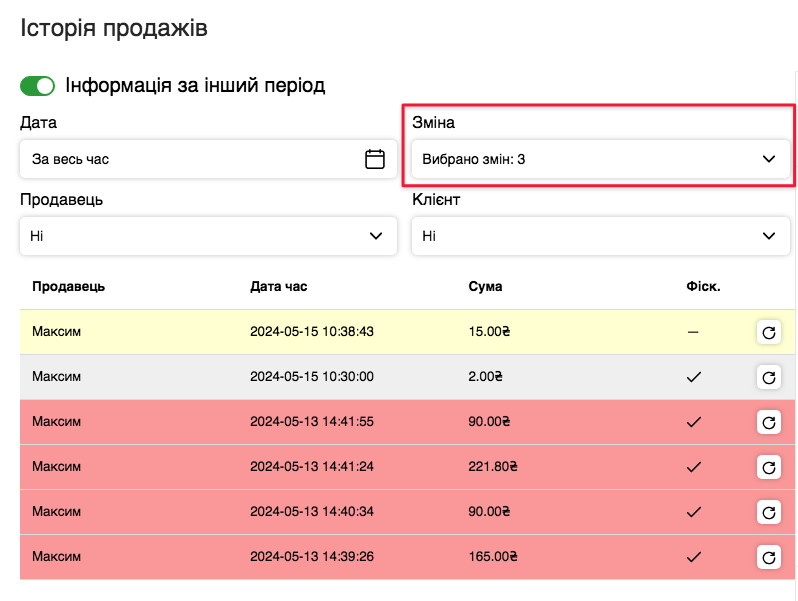This screenshot has height=601, width=798.
Task: Click refresh icon for 221.80₴ sale
Action: pos(768,467)
